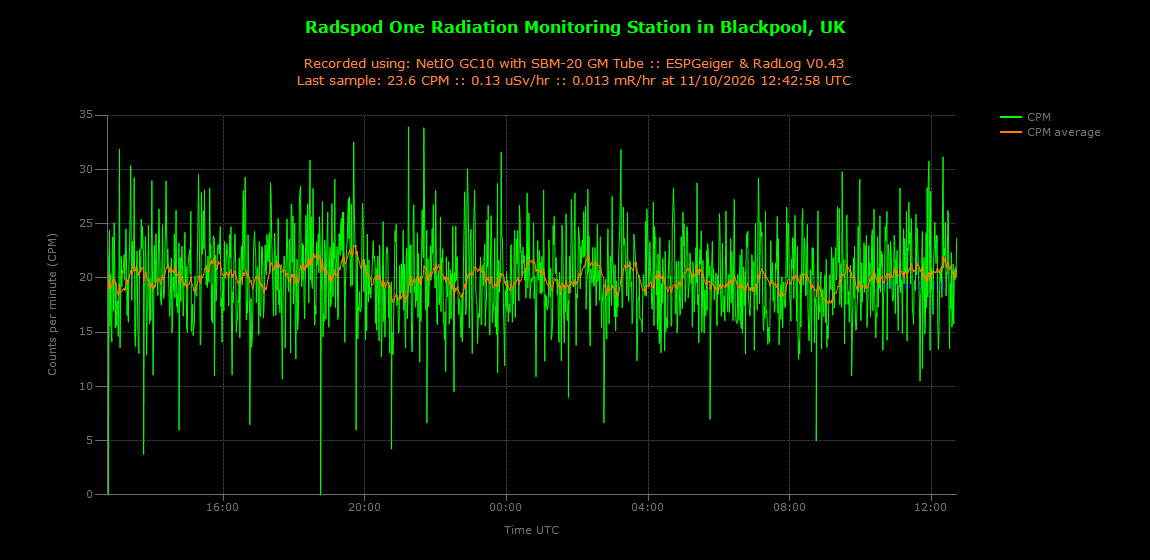1150x560 pixels.
Task: Click the chart title Radspod One Radiation Monitoring Station
Action: (x=575, y=27)
